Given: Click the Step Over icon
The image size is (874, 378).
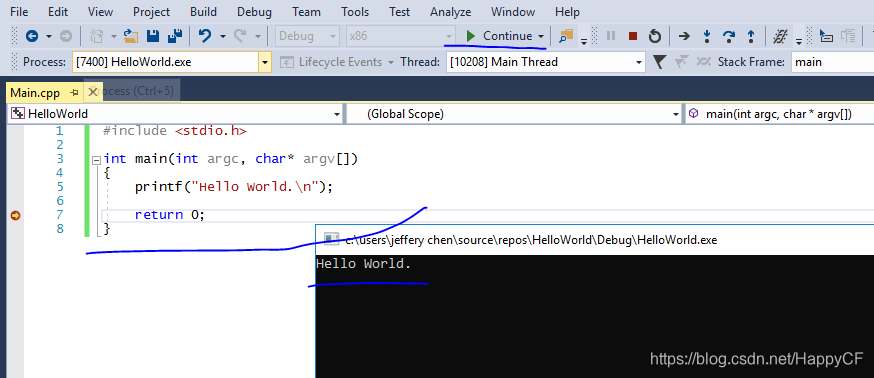Looking at the screenshot, I should coord(729,36).
